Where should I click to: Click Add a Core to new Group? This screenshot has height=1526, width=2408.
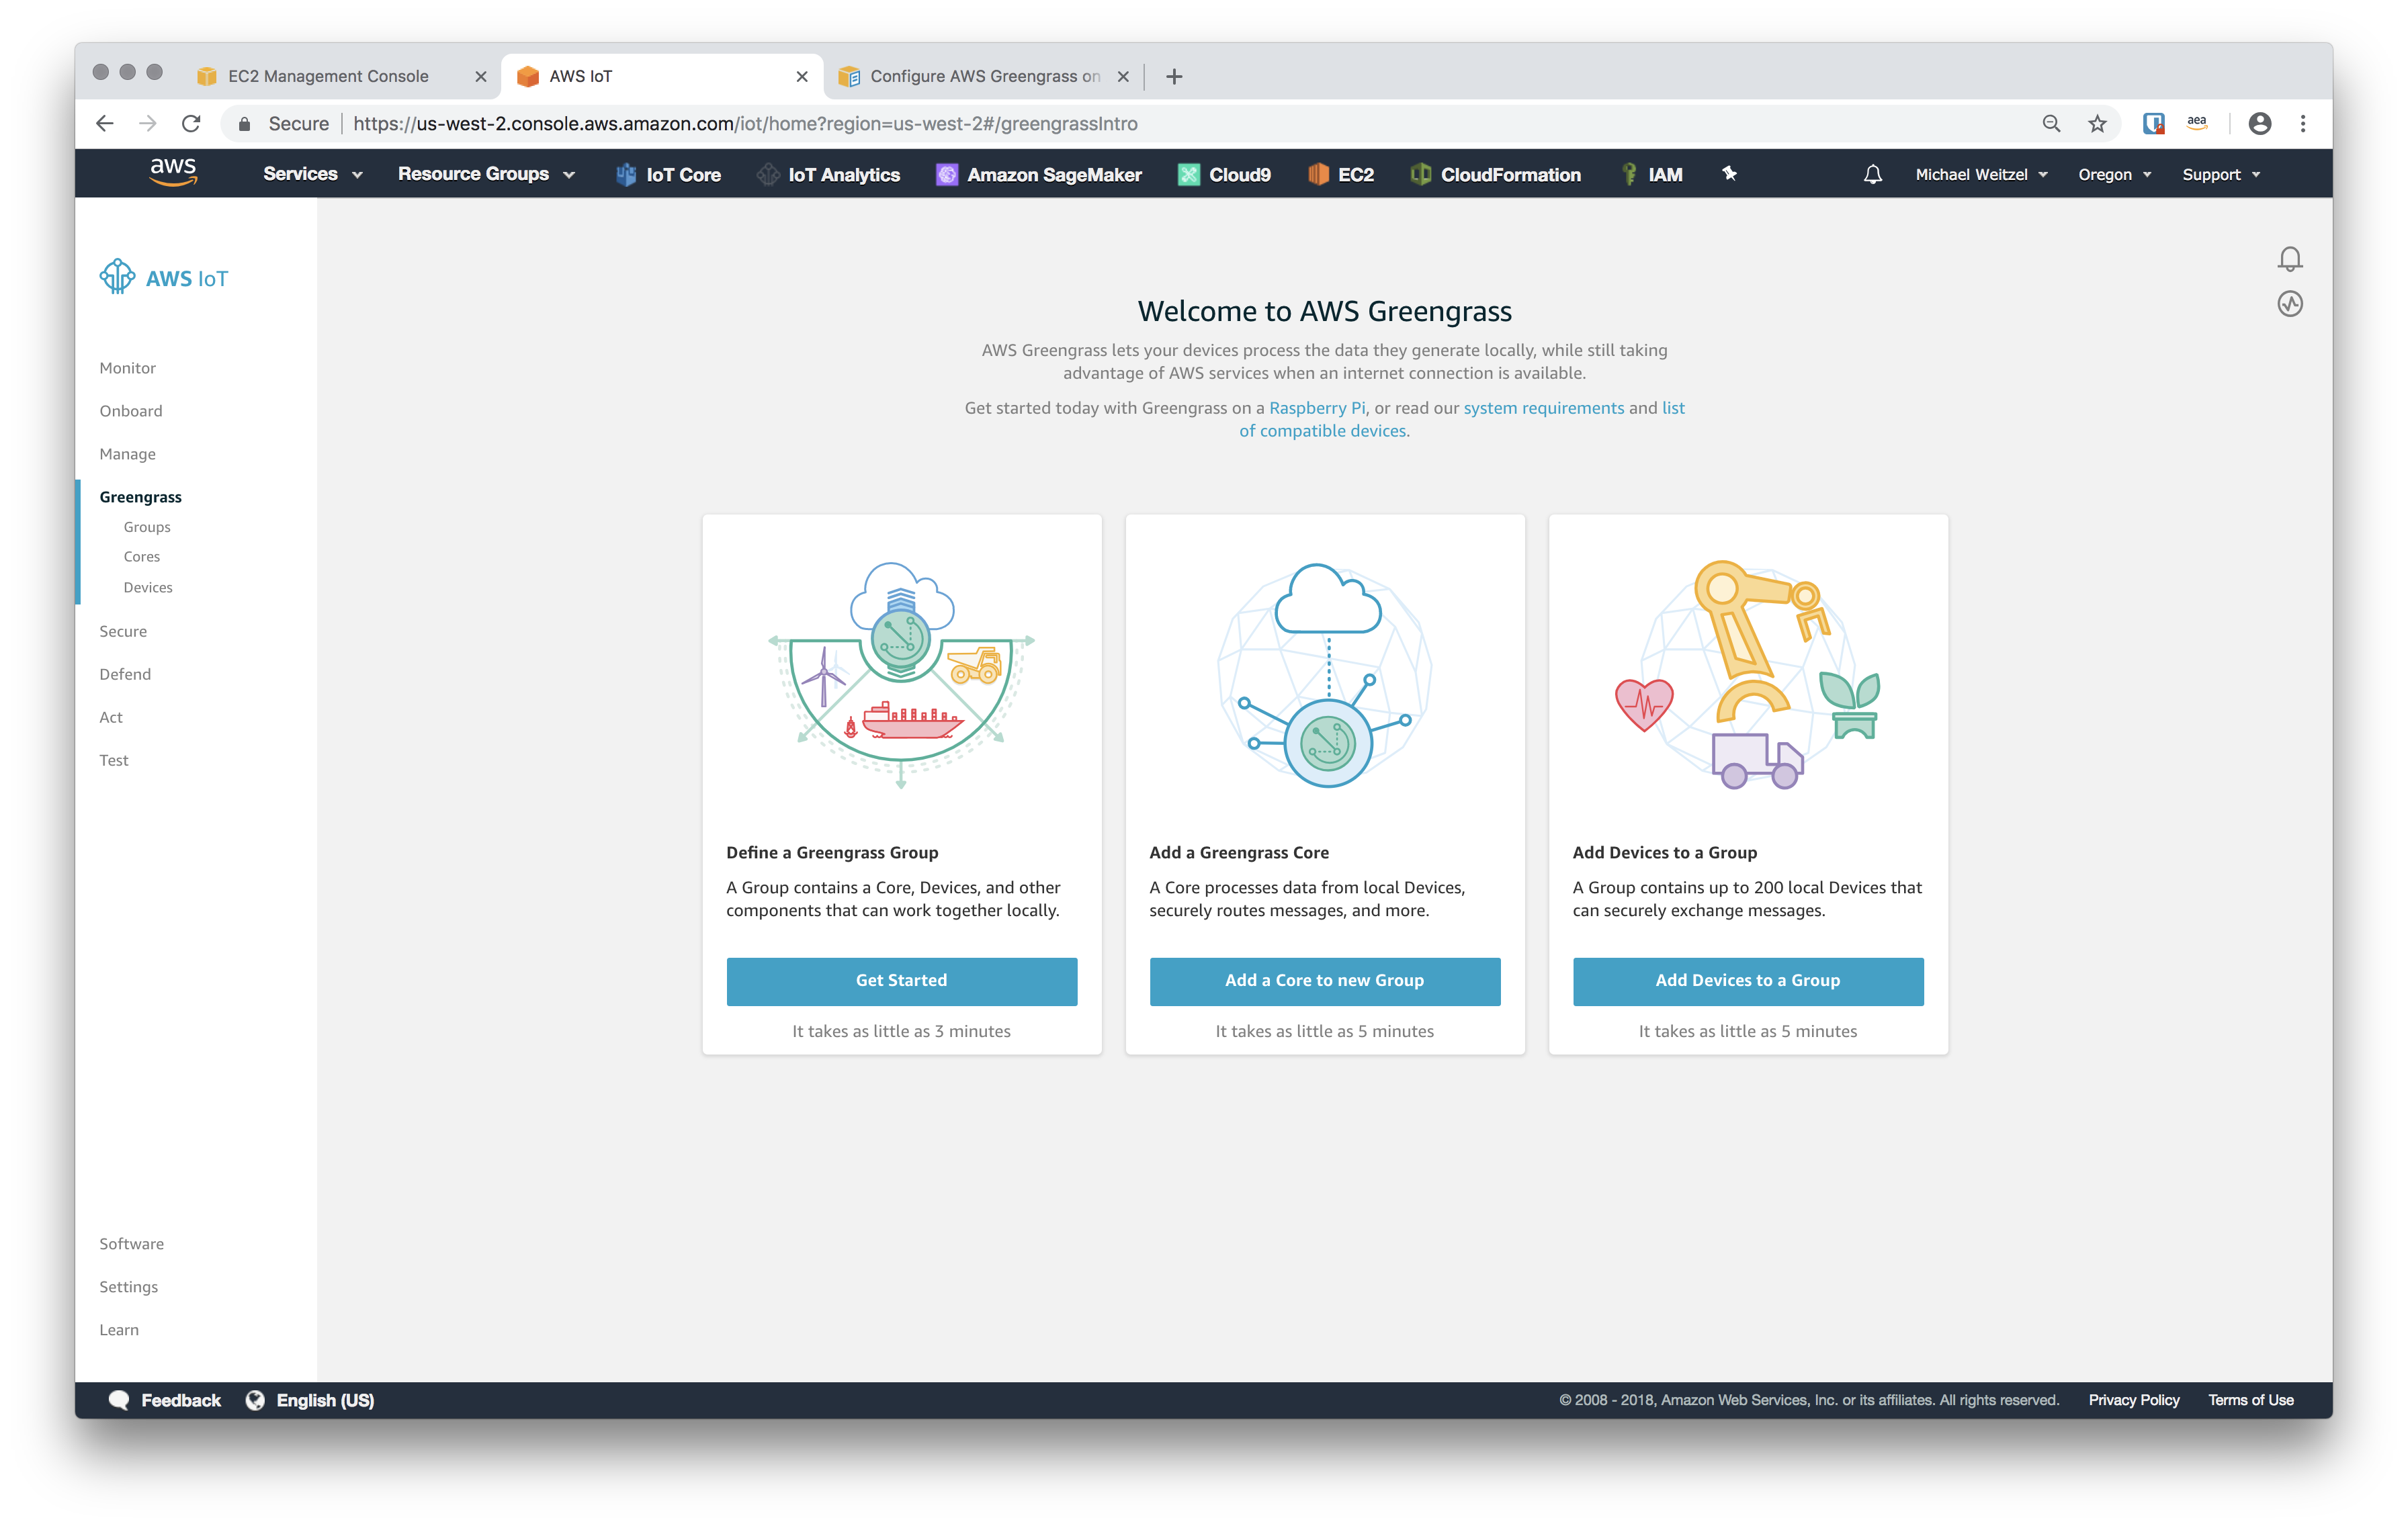point(1324,981)
